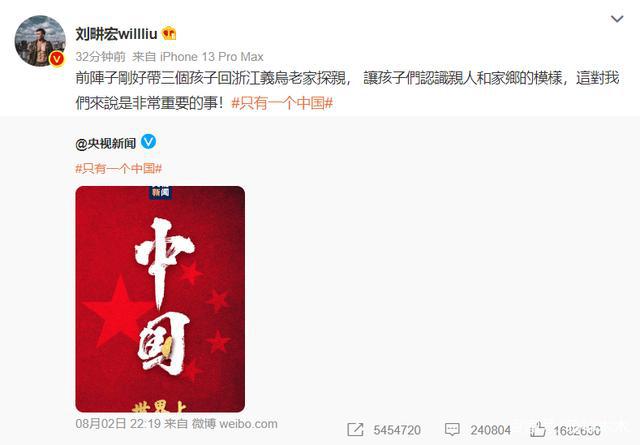Click the membership crown badge beside username
Image resolution: width=640 pixels, height=445 pixels.
coord(169,33)
